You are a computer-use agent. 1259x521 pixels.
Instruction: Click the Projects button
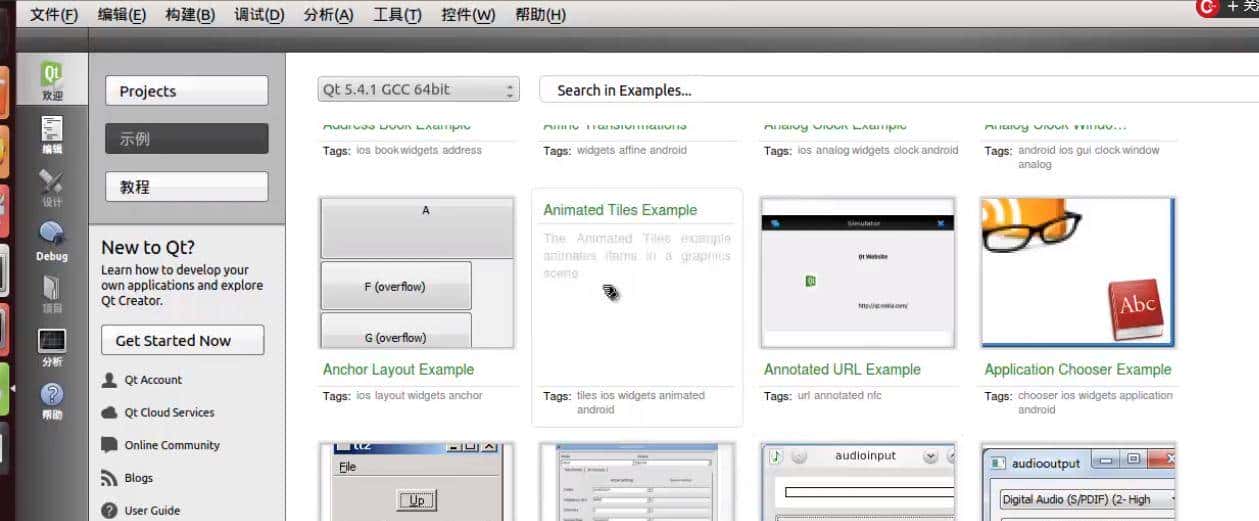tap(187, 91)
